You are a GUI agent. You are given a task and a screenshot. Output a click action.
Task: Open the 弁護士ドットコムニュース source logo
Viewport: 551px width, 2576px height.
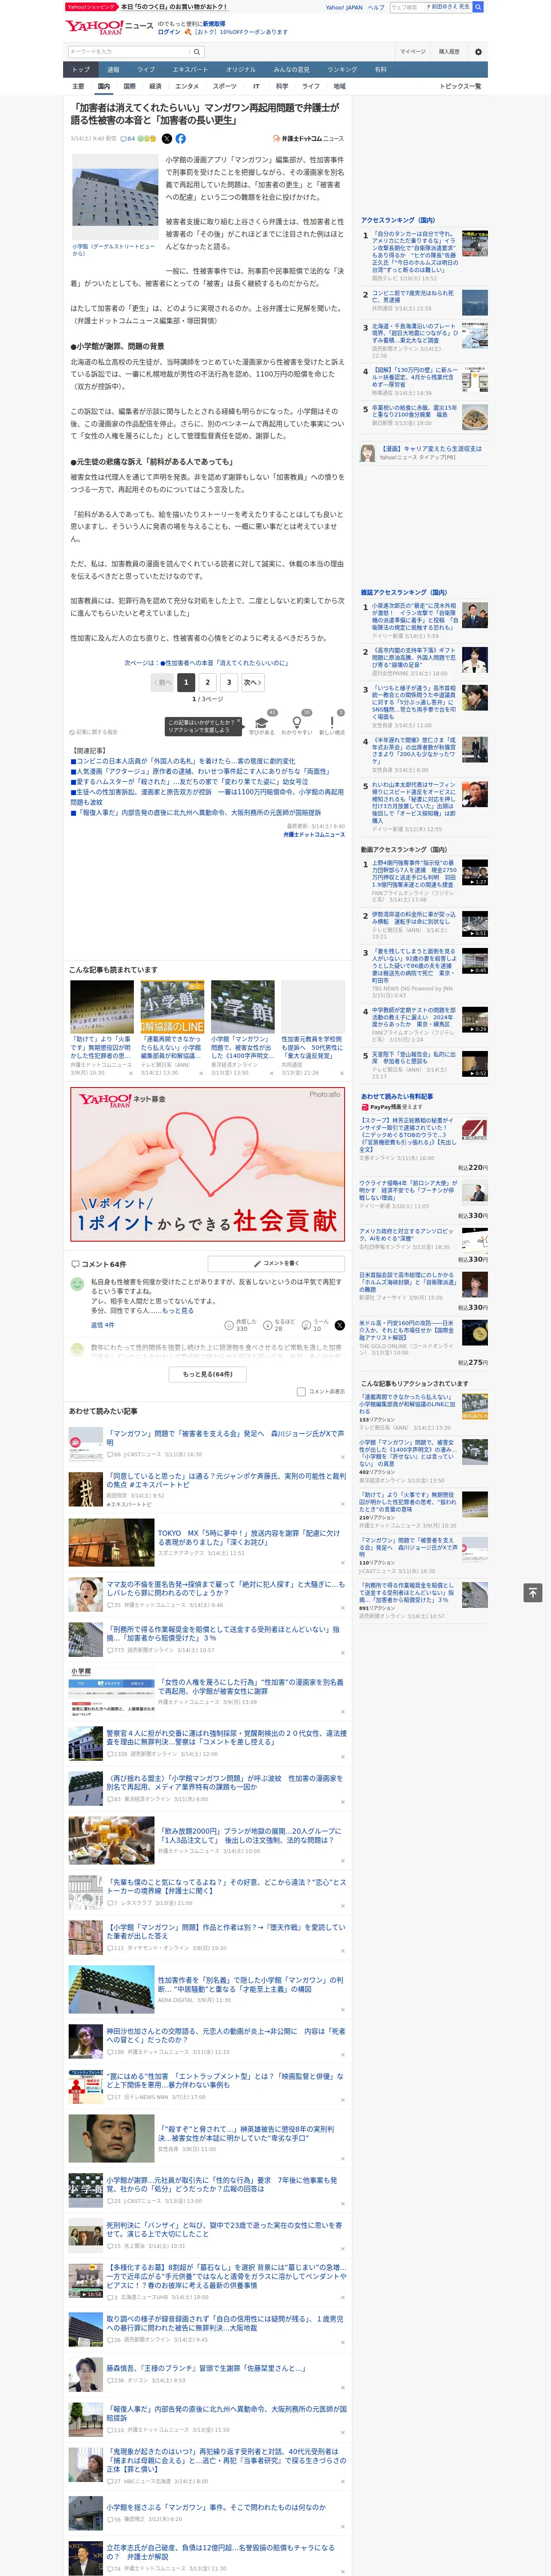308,139
